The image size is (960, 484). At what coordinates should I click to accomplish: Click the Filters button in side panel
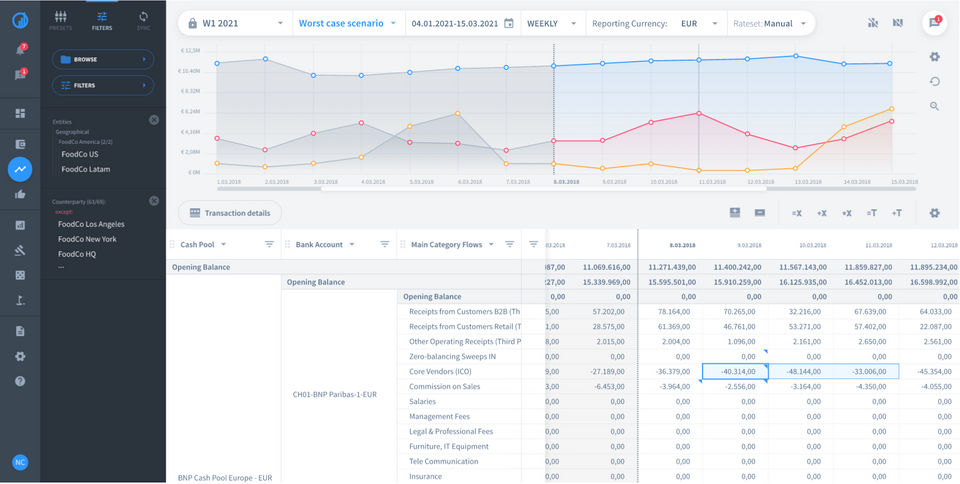click(103, 85)
